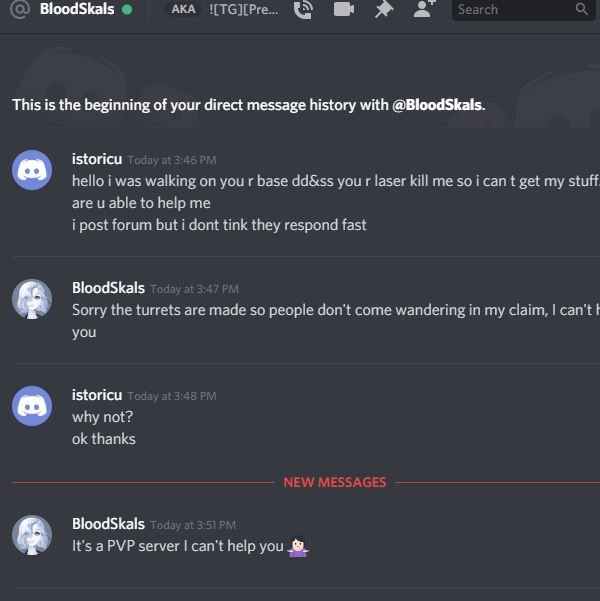Click the search magnifier icon
This screenshot has width=600, height=601.
(x=581, y=9)
